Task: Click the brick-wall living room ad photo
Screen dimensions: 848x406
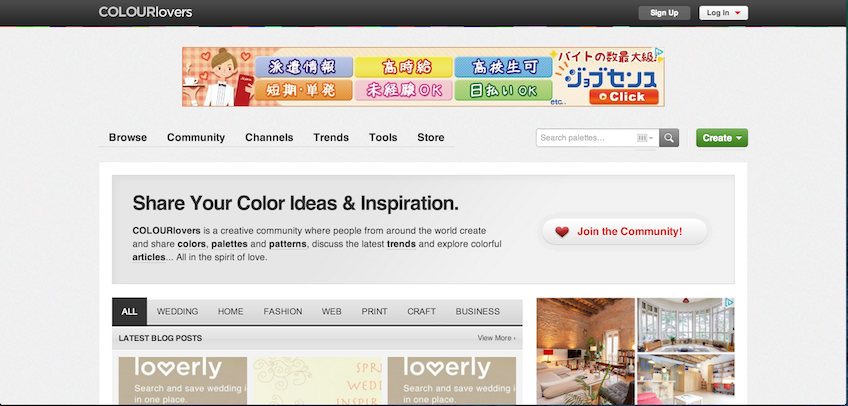Action: pos(586,351)
